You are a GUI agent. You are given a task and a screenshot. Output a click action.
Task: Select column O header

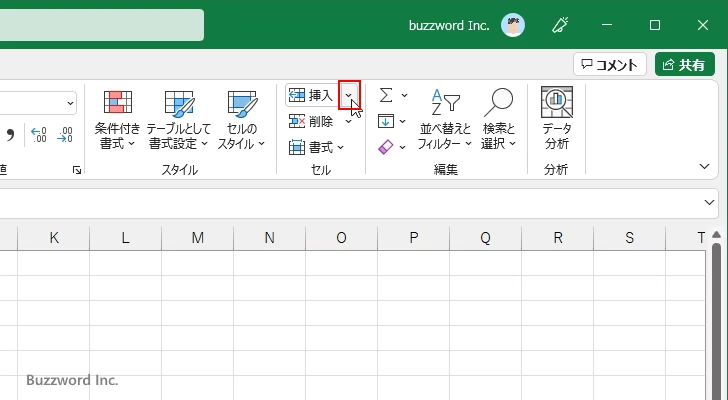click(x=341, y=238)
